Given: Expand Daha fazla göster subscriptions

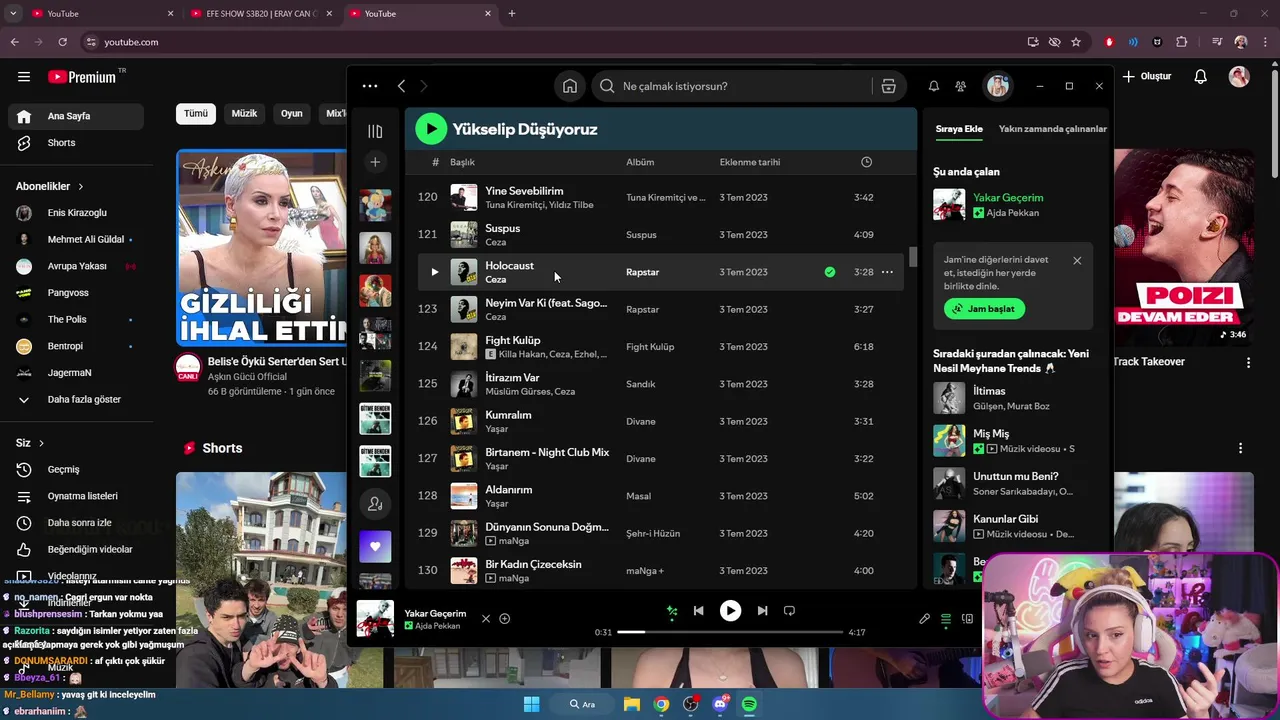Looking at the screenshot, I should (76, 399).
